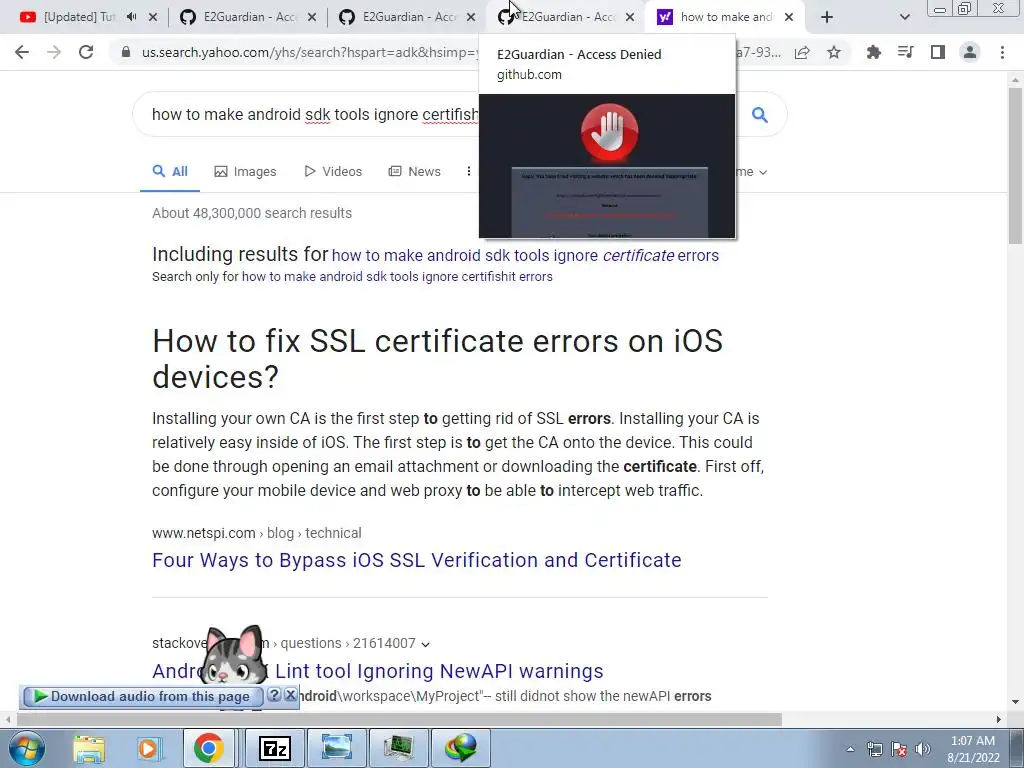The height and width of the screenshot is (768, 1024).
Task: Switch to Videos results
Action: 333,172
